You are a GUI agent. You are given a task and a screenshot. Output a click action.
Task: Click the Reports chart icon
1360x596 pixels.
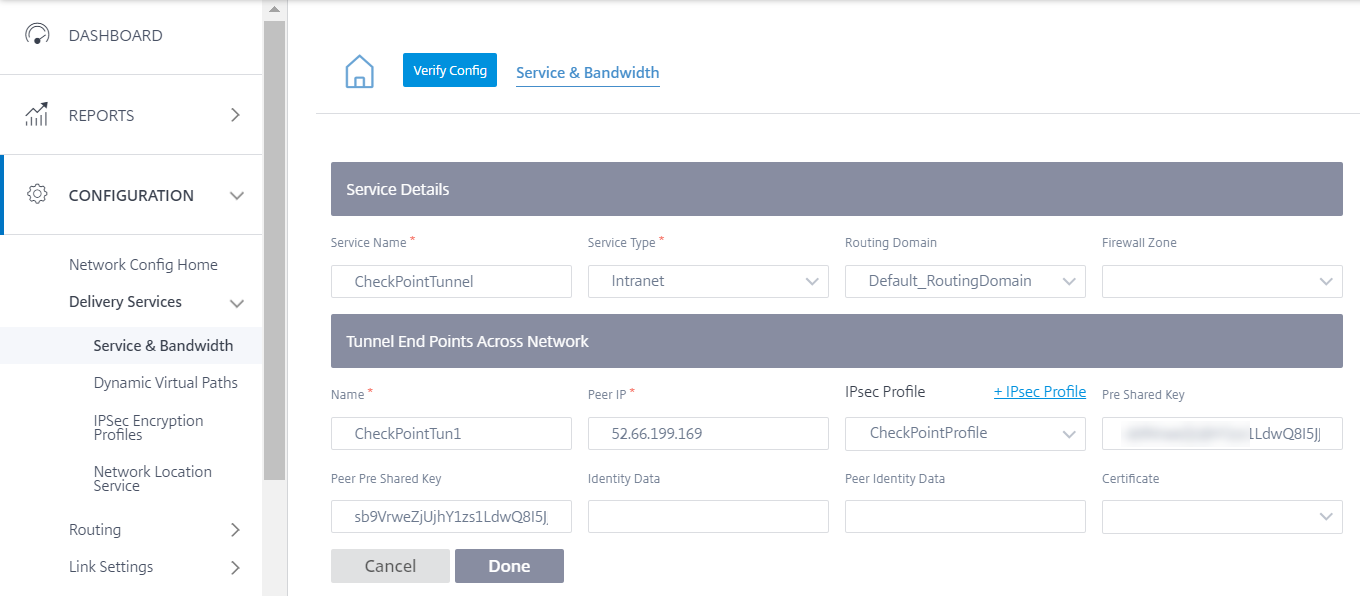(37, 115)
